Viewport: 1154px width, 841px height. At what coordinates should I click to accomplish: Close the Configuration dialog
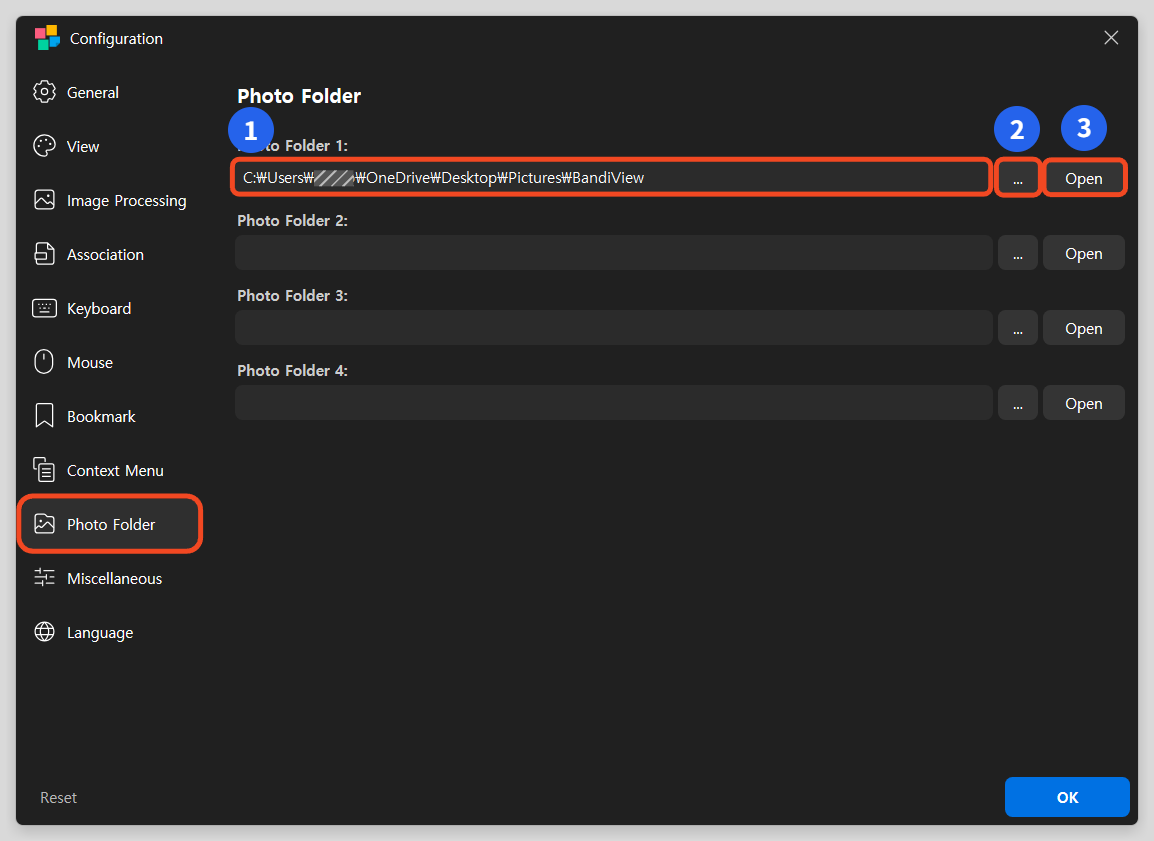pyautogui.click(x=1111, y=38)
